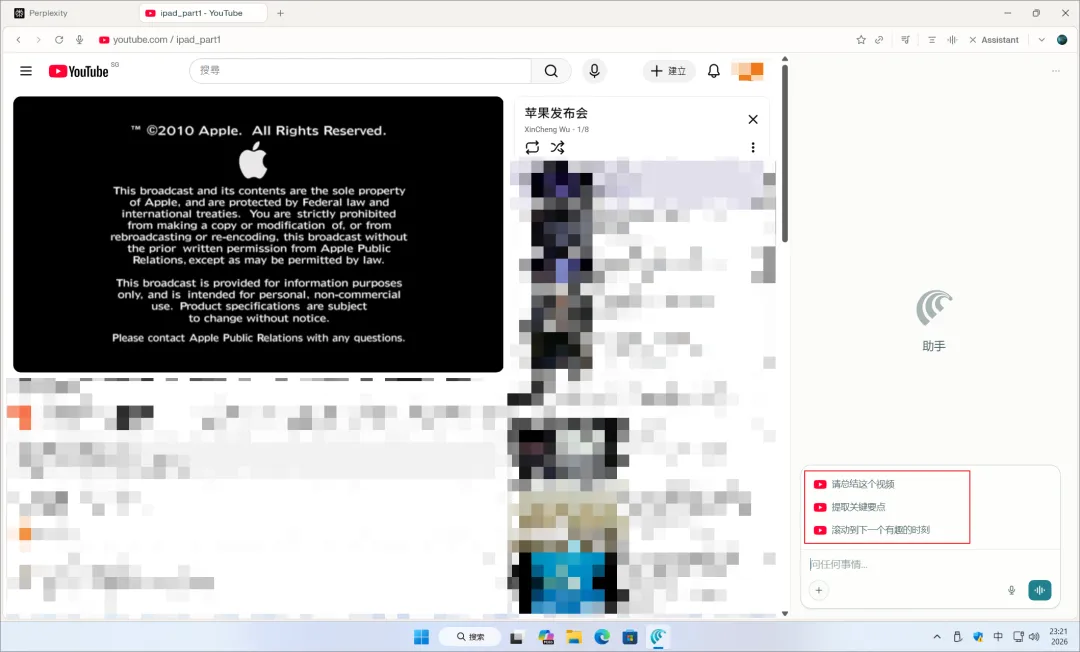Toggle playlist loop icon
The image size is (1080, 652).
(x=532, y=147)
